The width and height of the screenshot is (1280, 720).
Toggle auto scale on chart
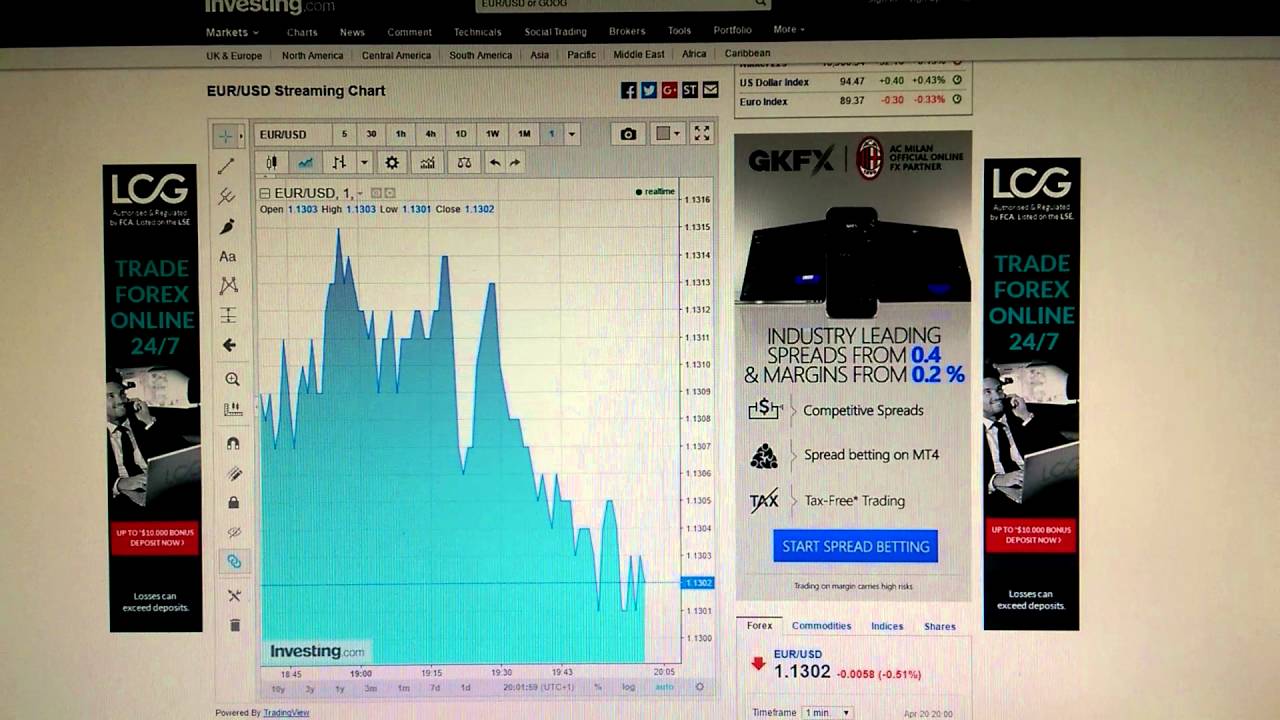click(664, 687)
